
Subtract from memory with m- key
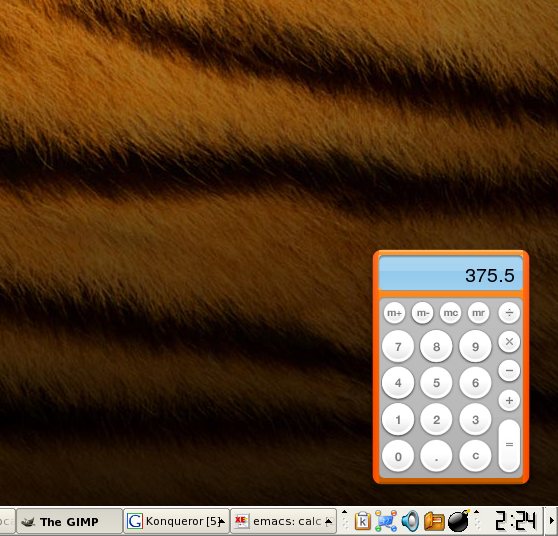tap(422, 313)
